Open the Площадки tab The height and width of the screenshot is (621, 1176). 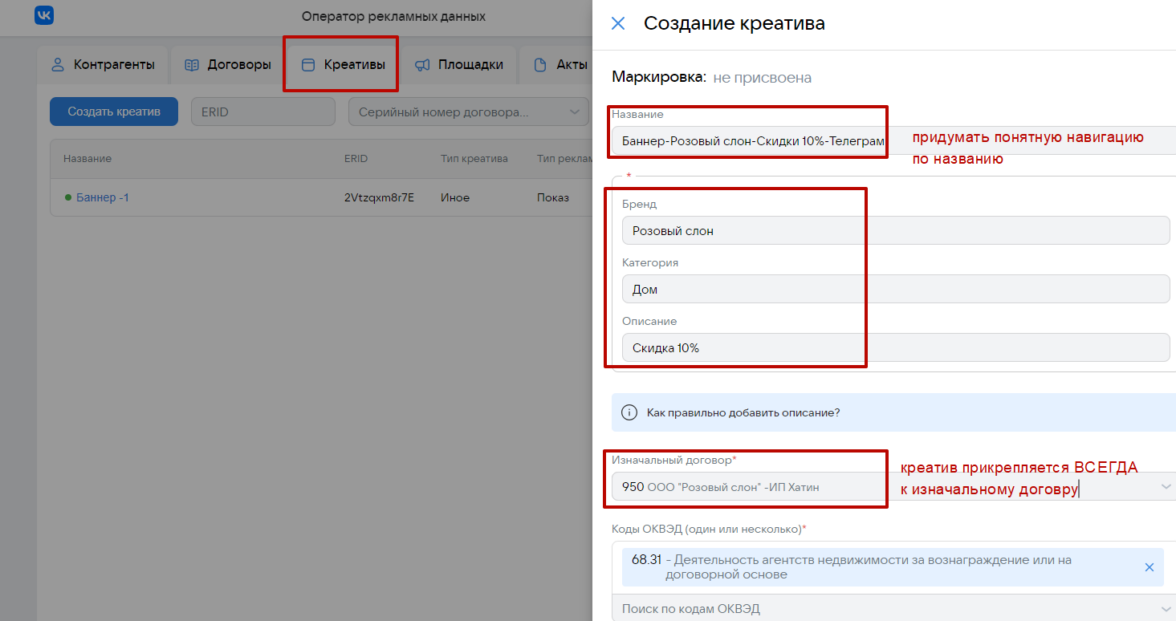(458, 65)
